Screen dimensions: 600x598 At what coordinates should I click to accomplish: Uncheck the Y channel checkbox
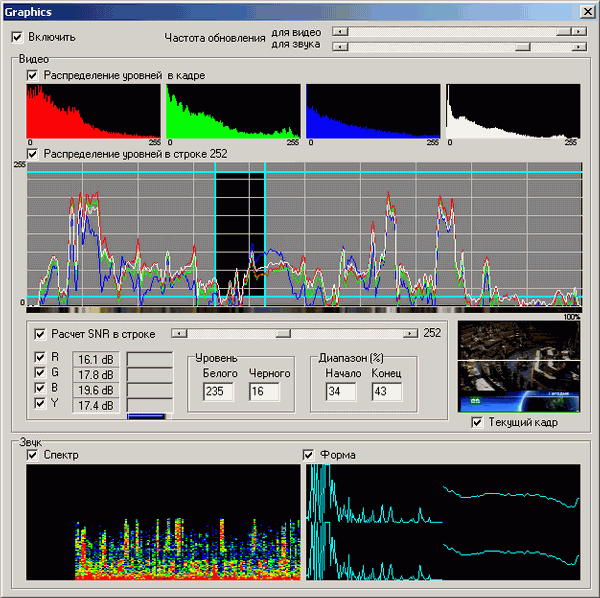40,404
